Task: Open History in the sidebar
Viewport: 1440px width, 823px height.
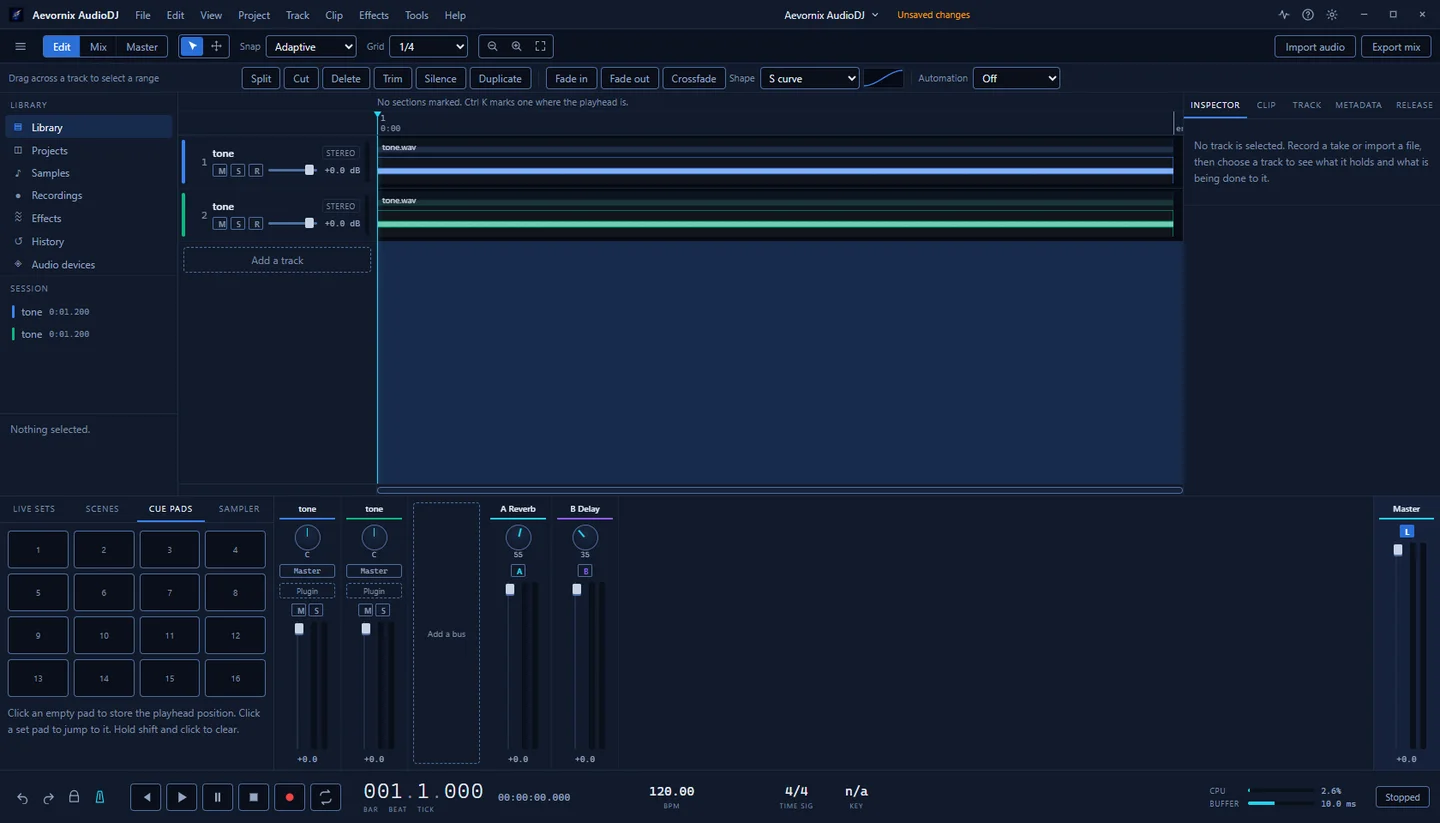Action: tap(89, 241)
